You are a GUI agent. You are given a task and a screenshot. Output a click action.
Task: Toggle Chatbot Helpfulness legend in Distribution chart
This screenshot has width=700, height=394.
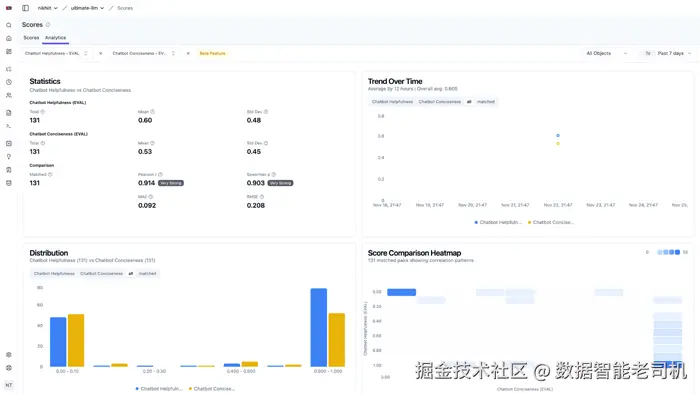[x=159, y=389]
